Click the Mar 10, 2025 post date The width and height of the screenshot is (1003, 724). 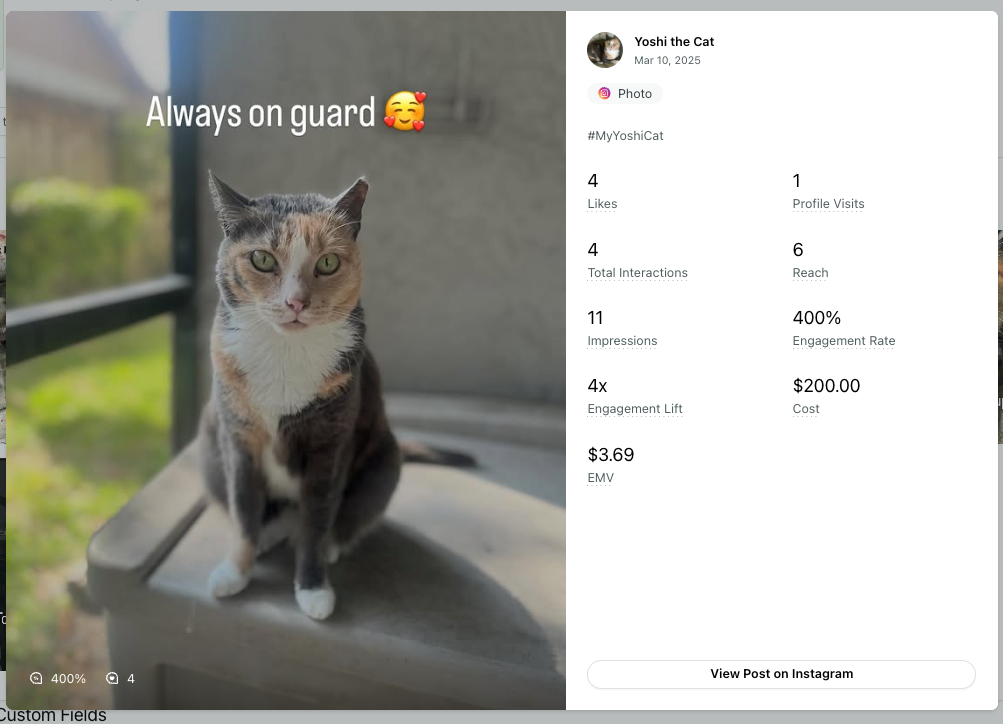pos(667,60)
